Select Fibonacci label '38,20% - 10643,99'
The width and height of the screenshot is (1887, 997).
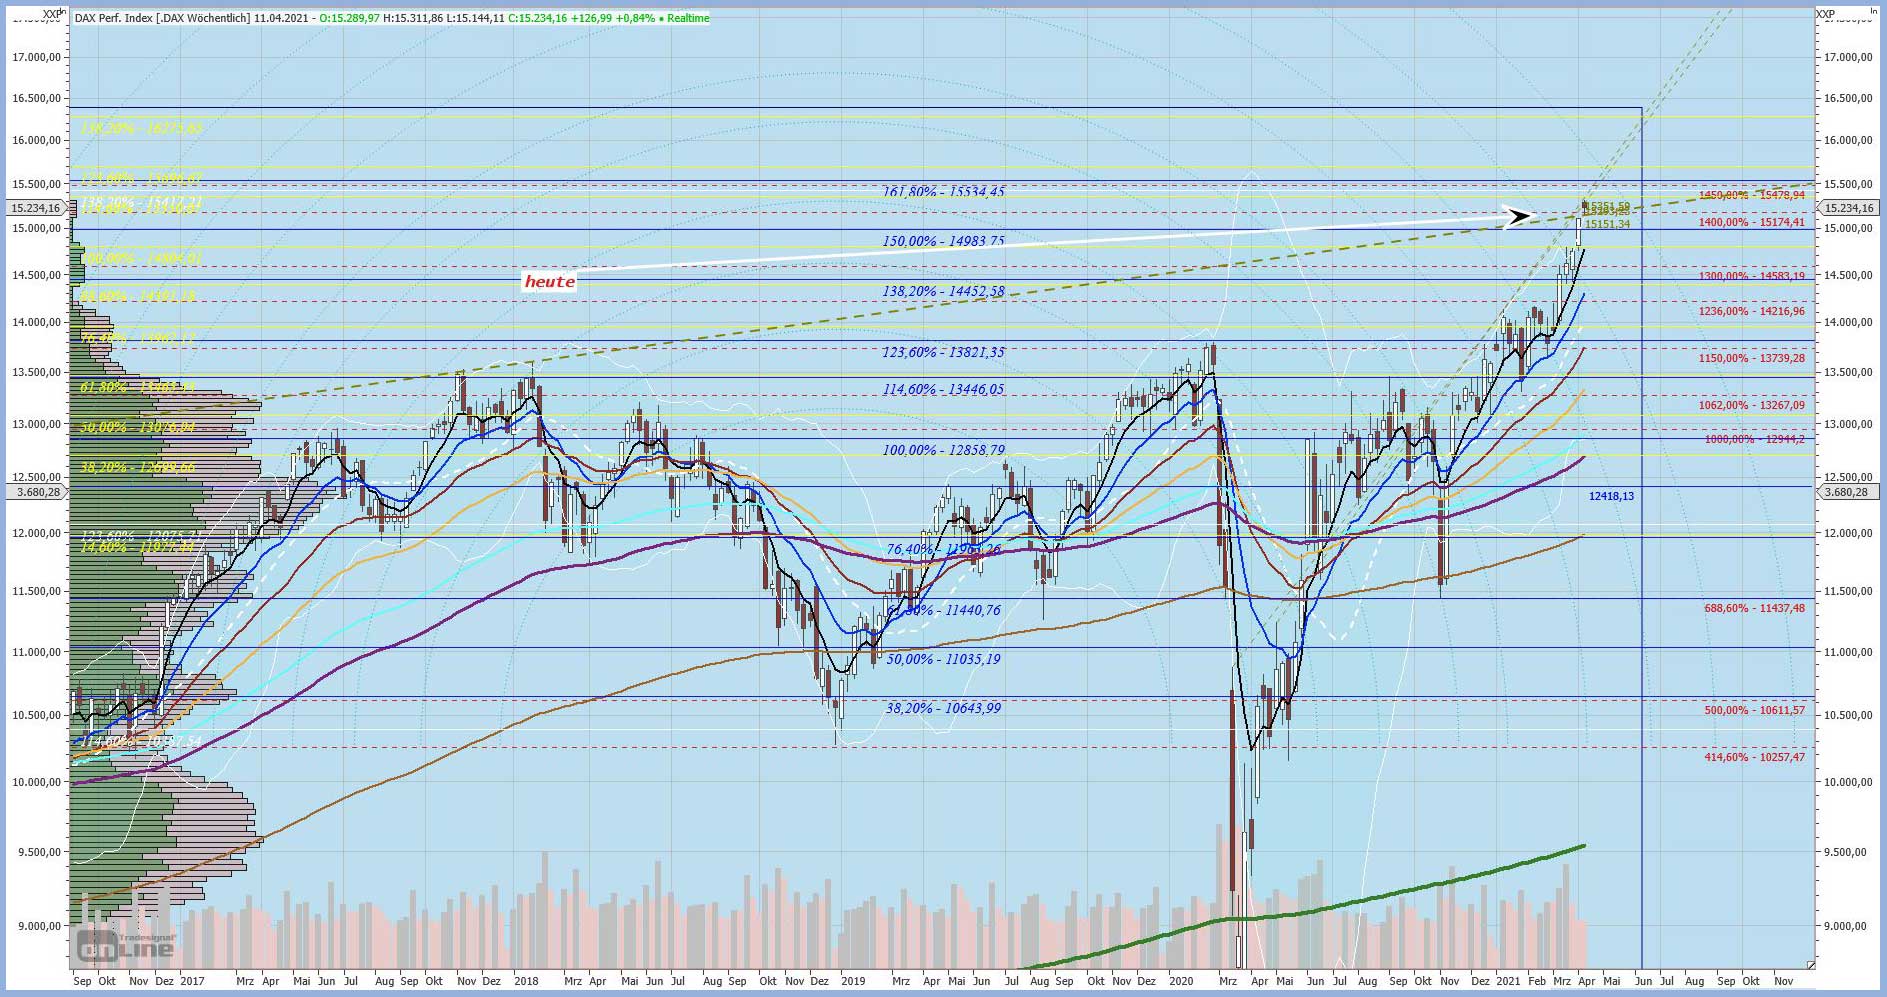943,708
